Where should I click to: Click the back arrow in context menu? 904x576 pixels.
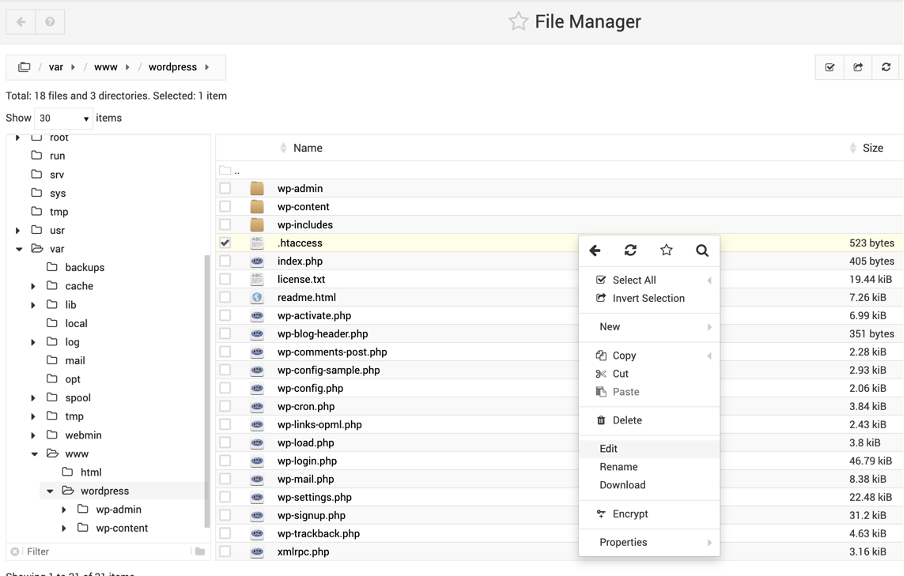click(595, 250)
